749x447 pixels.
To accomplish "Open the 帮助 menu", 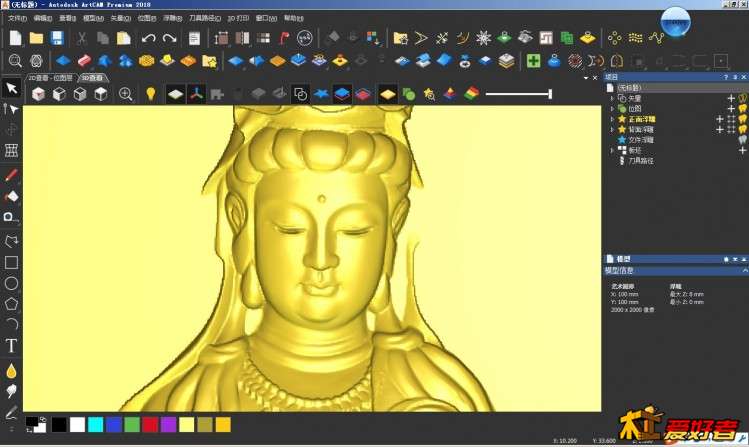I will click(x=293, y=18).
